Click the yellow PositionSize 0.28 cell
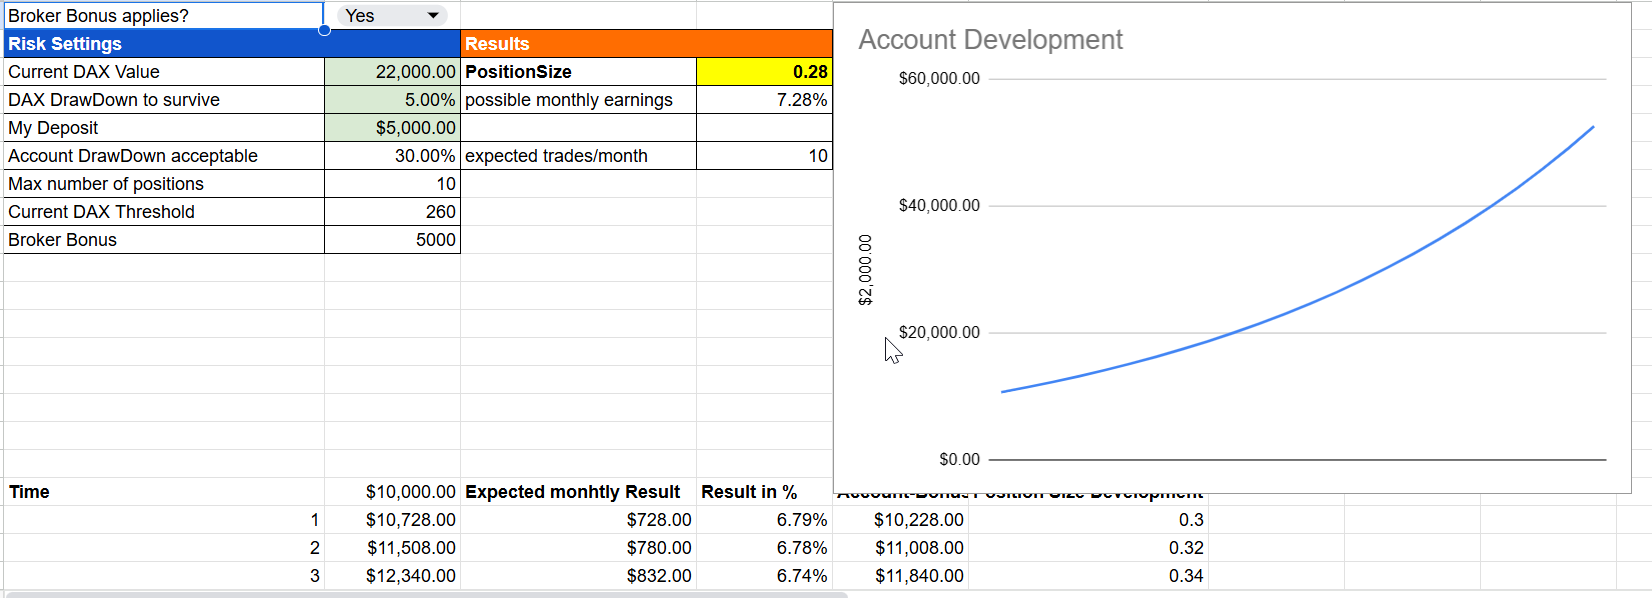1652x598 pixels. [764, 72]
